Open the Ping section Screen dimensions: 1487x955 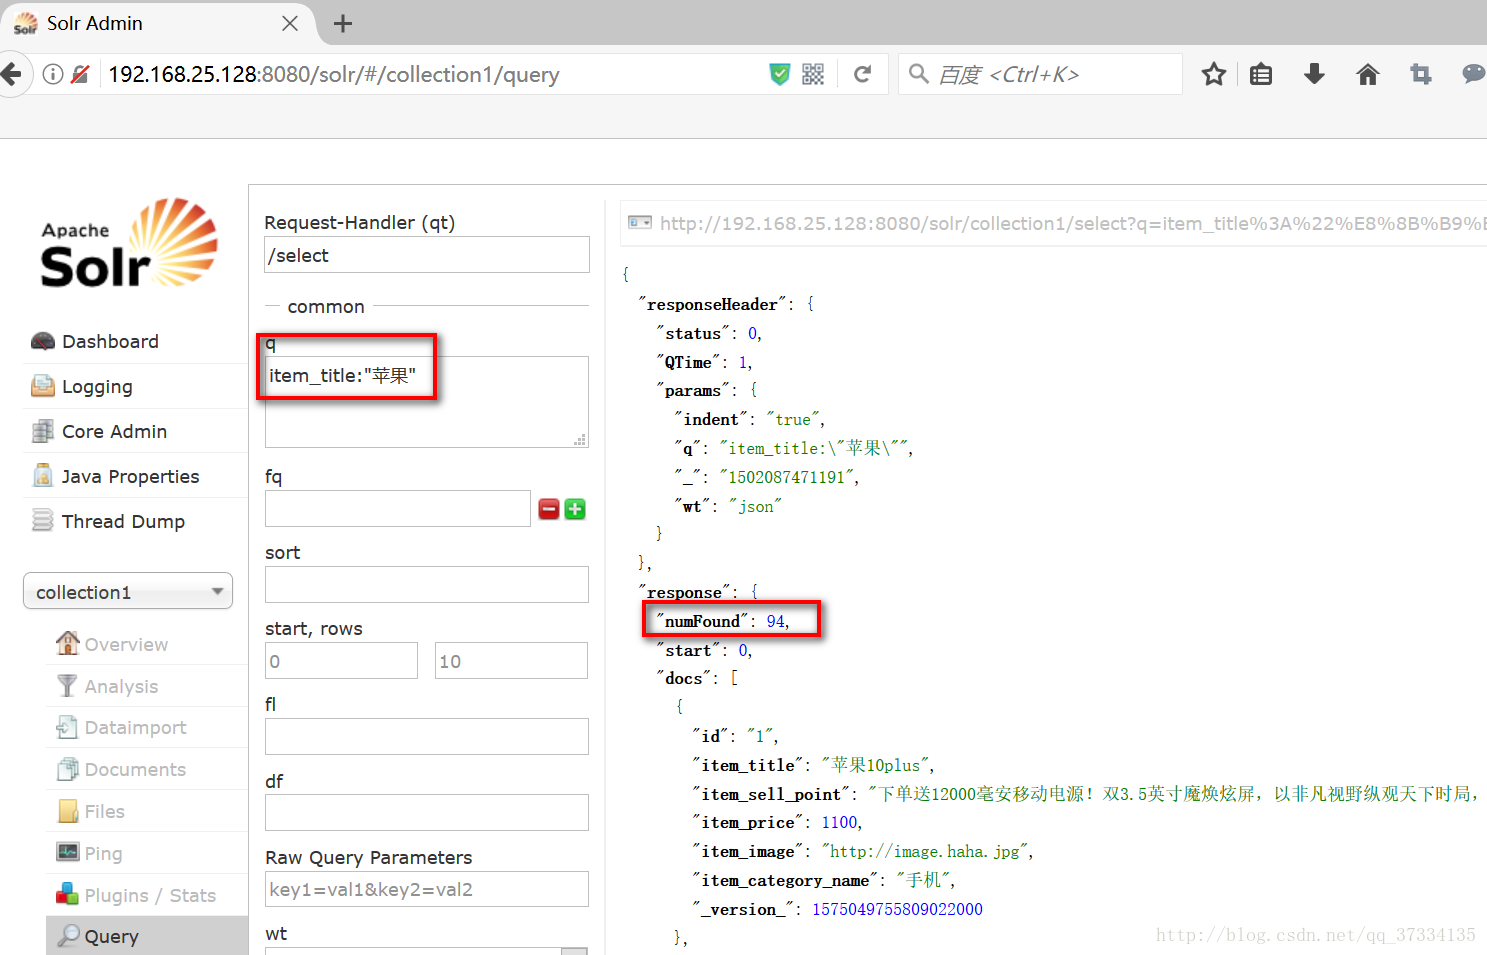103,853
